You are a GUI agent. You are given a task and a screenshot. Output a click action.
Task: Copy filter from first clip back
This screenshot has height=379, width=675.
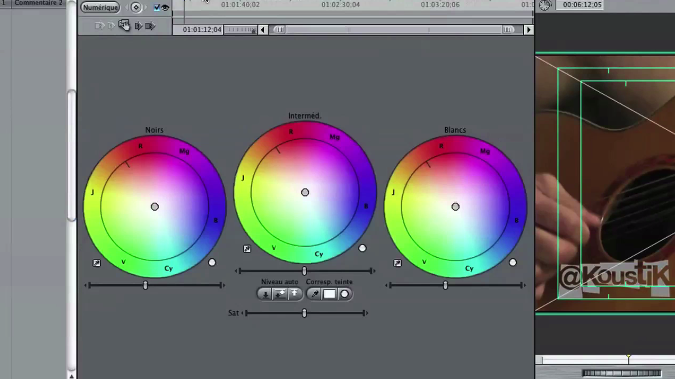click(x=111, y=26)
